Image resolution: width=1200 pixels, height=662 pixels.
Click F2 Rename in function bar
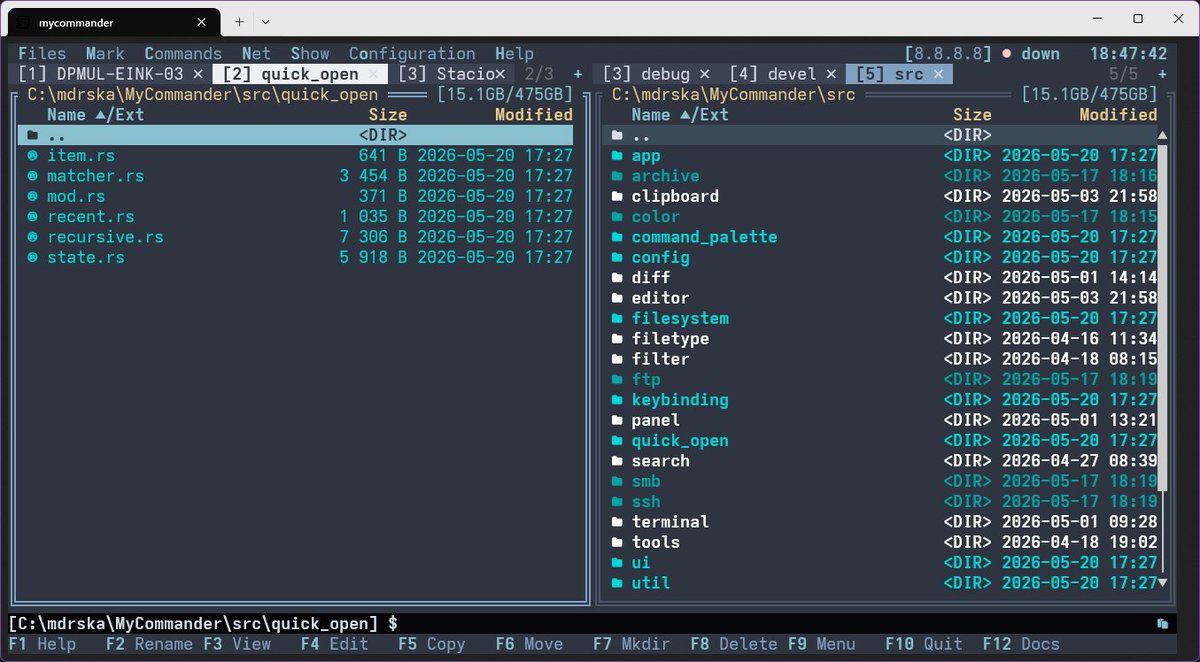pyautogui.click(x=149, y=644)
